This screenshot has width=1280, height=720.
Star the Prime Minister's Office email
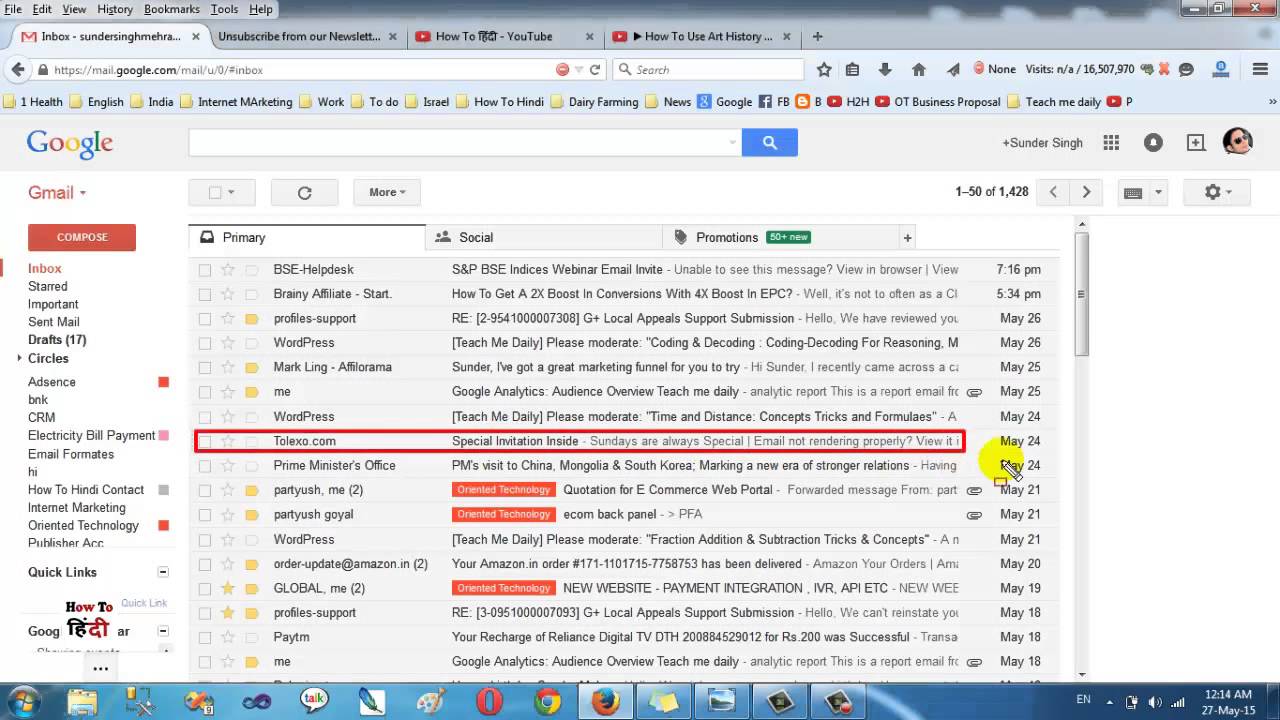coord(228,466)
